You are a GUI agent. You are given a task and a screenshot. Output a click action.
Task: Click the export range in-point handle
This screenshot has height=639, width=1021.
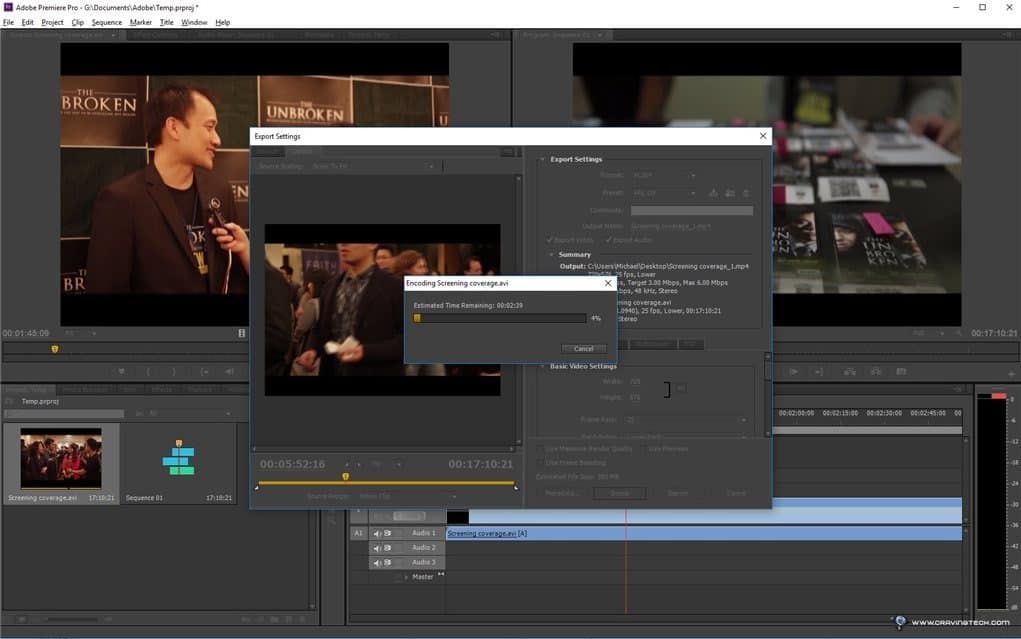tap(257, 487)
